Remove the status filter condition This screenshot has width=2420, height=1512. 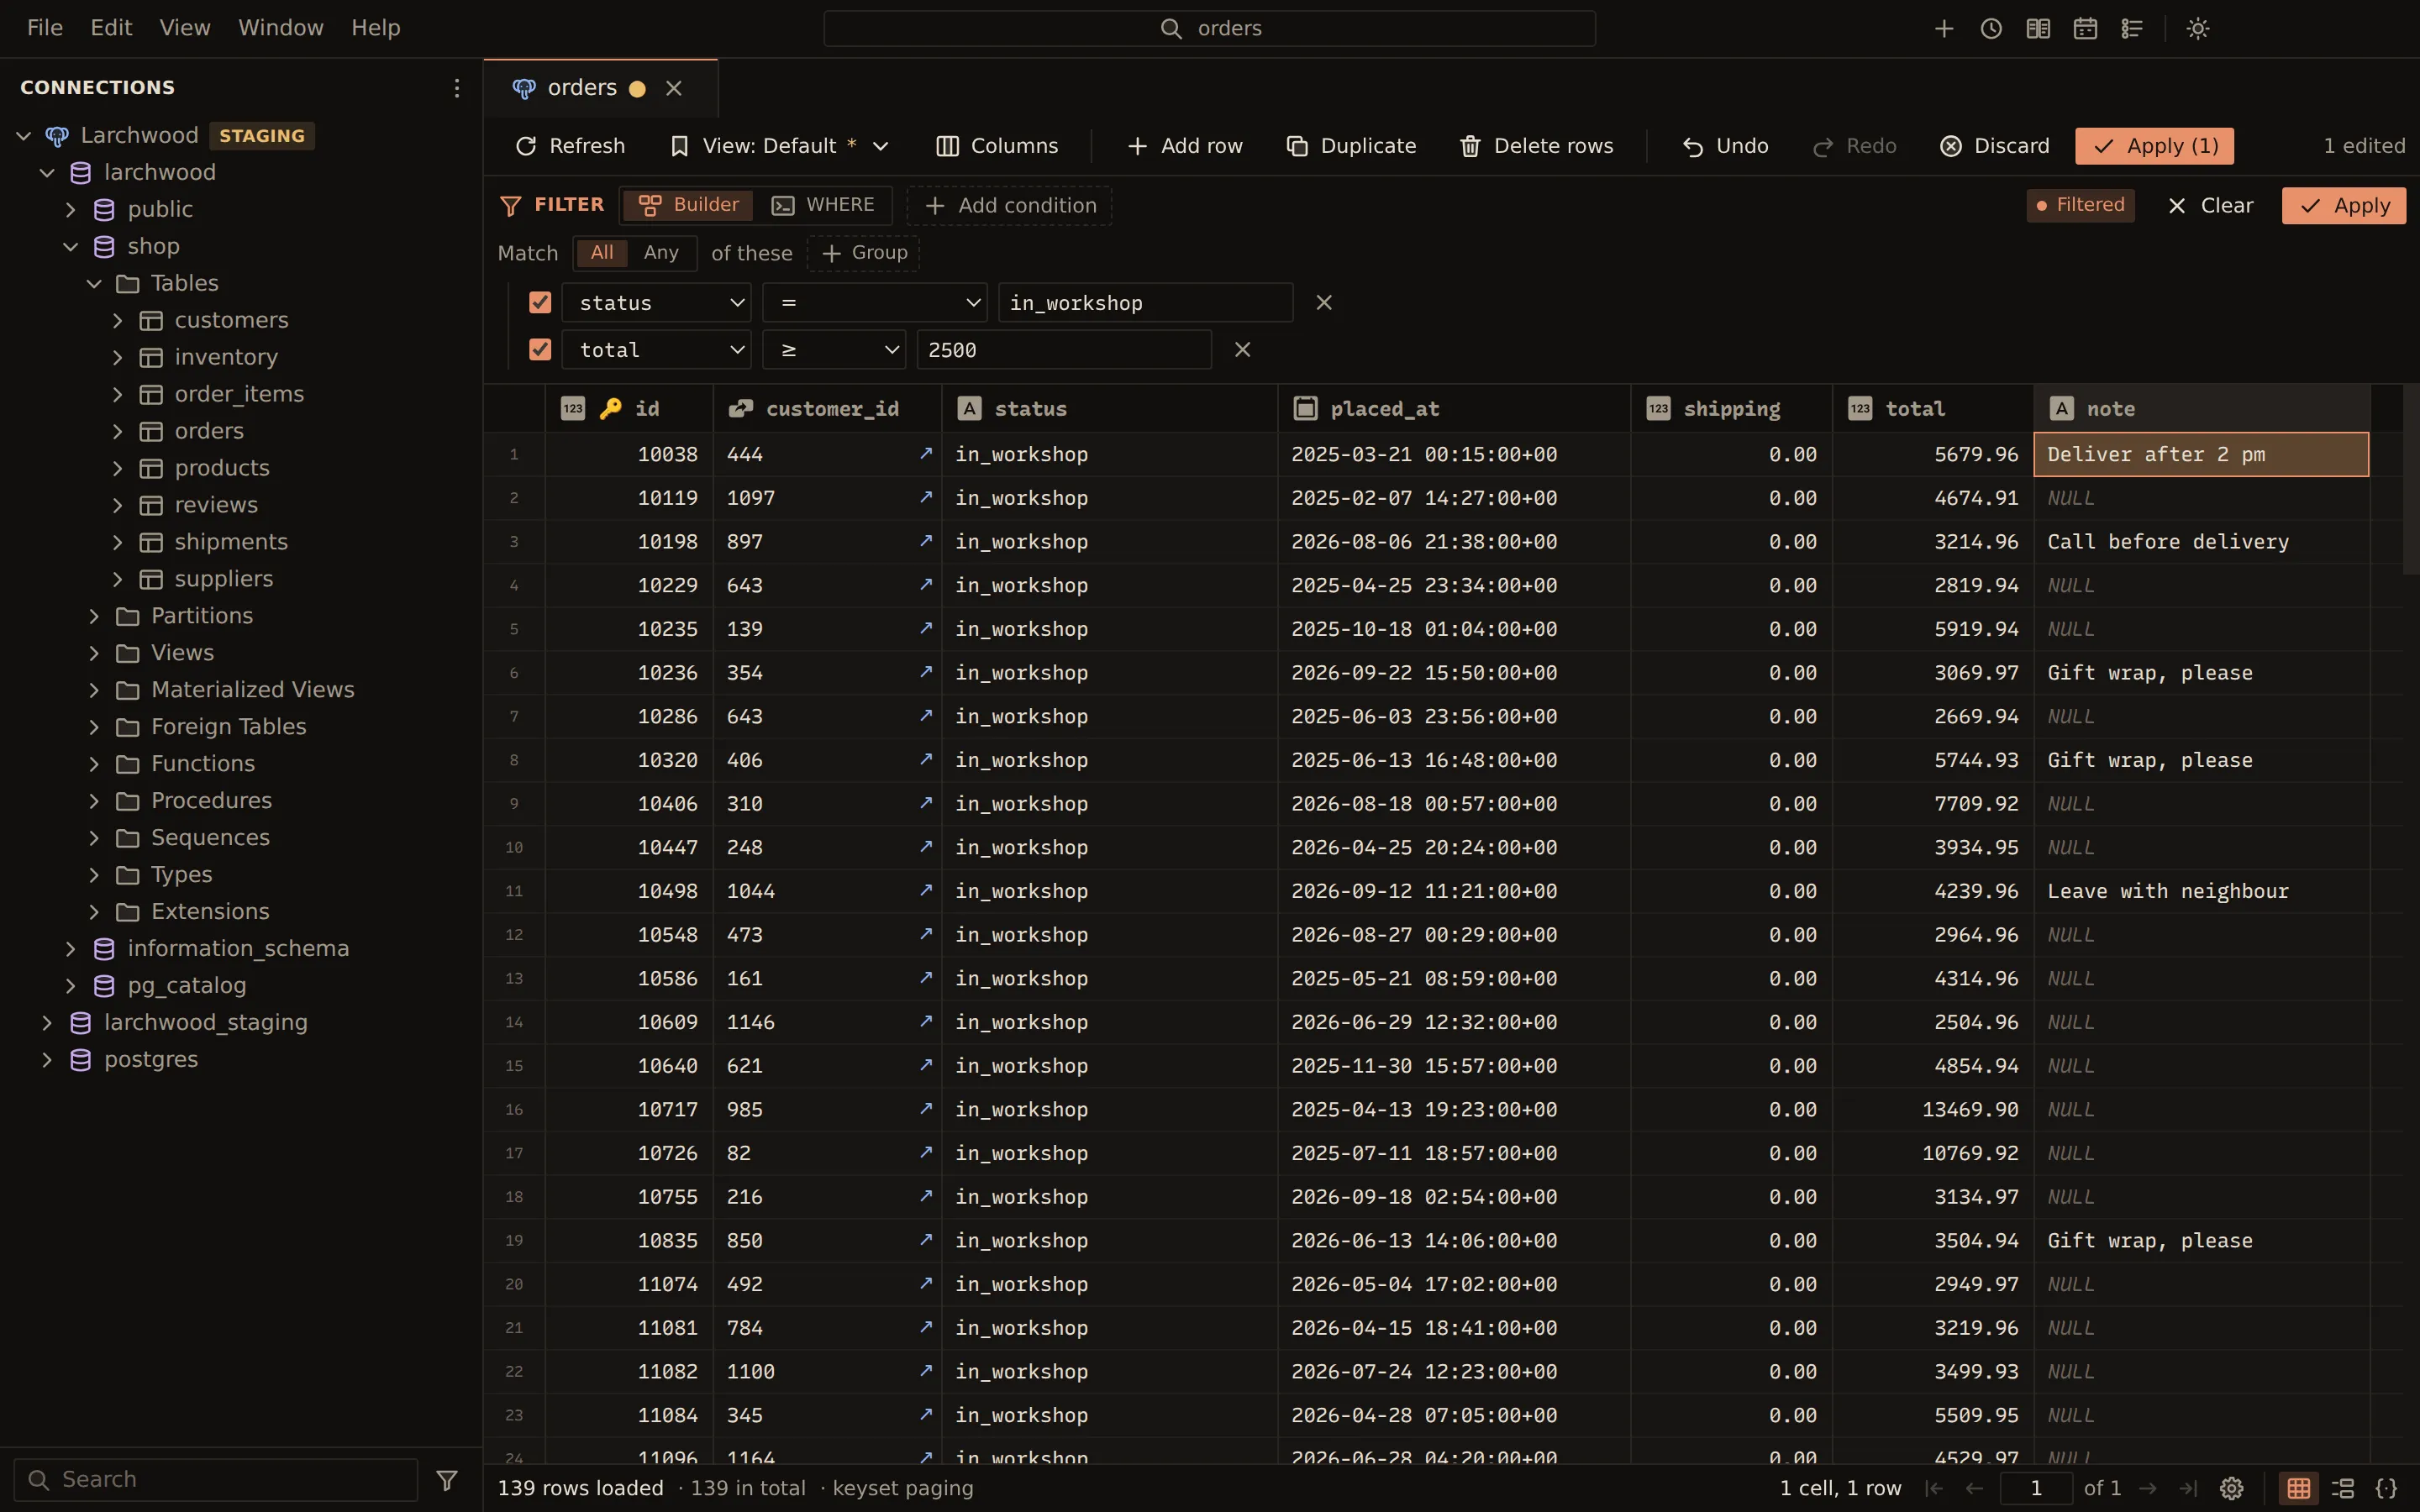(x=1324, y=302)
